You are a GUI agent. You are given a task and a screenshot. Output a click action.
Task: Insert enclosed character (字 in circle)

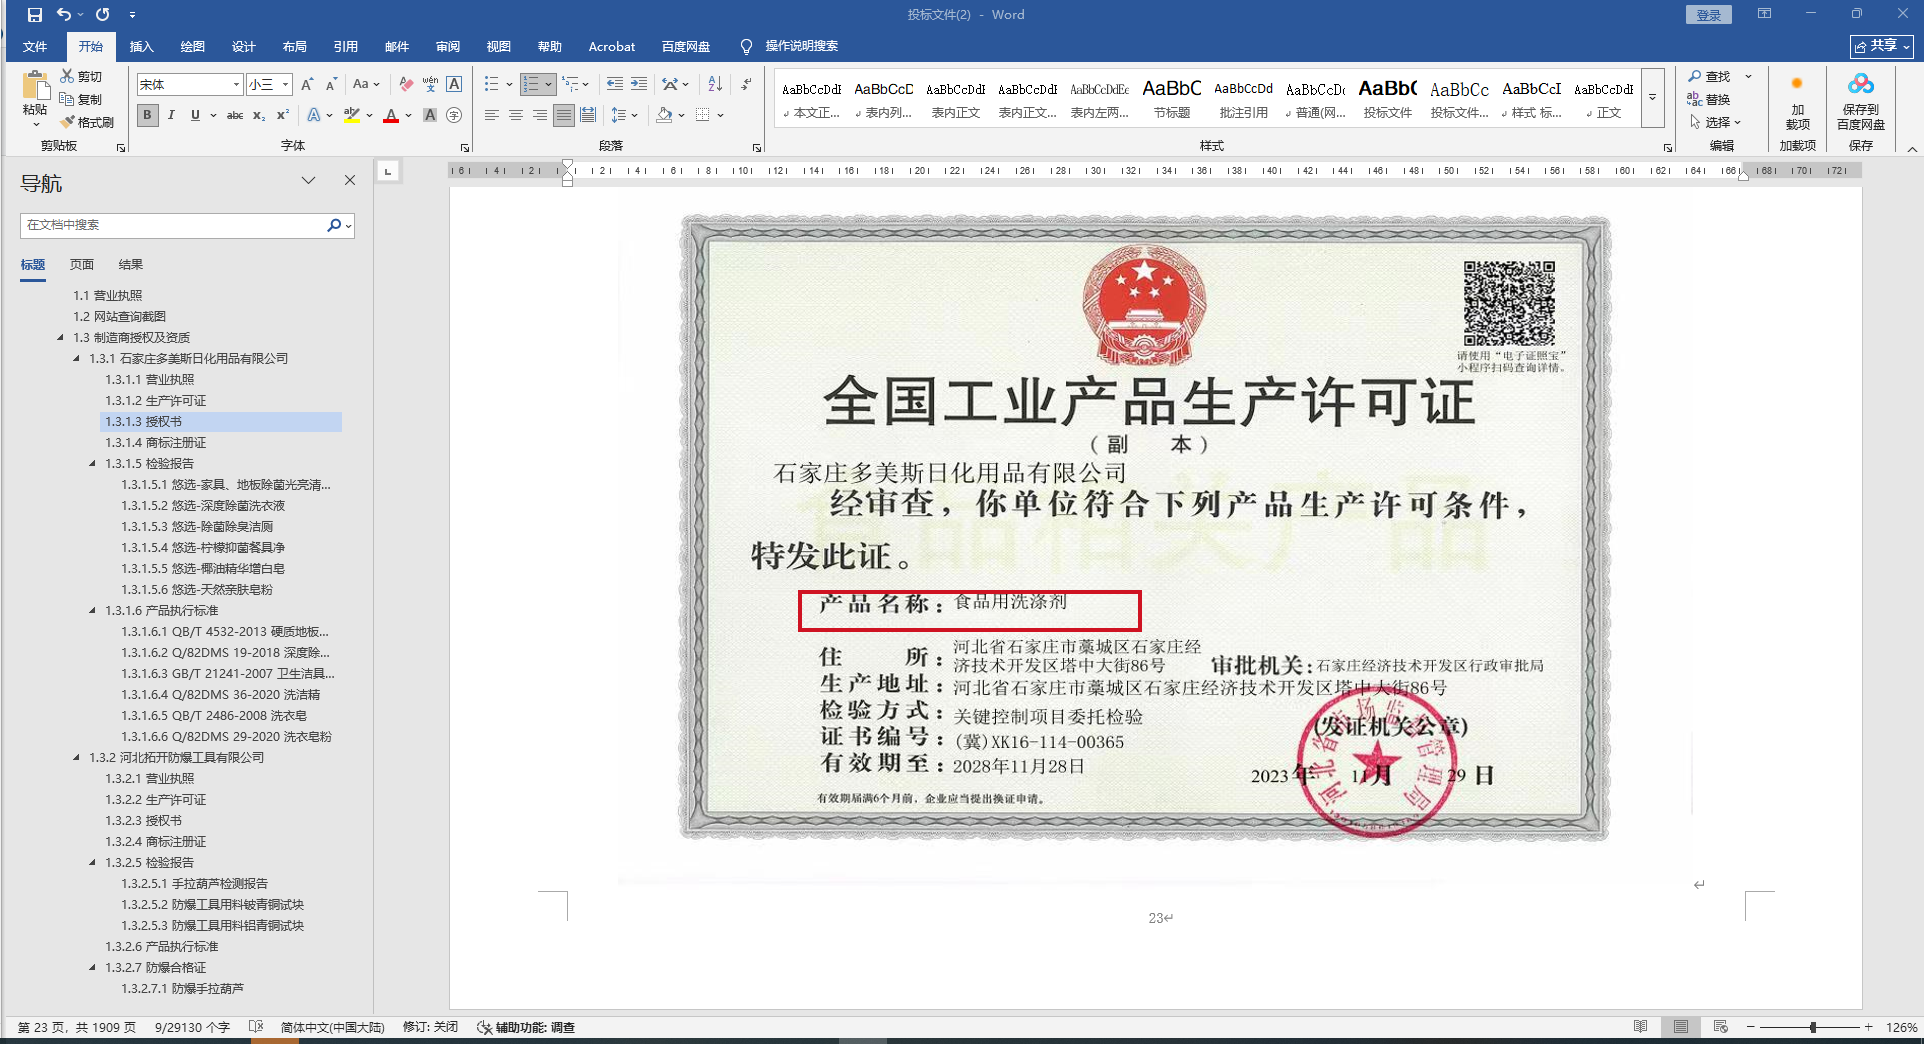point(454,115)
